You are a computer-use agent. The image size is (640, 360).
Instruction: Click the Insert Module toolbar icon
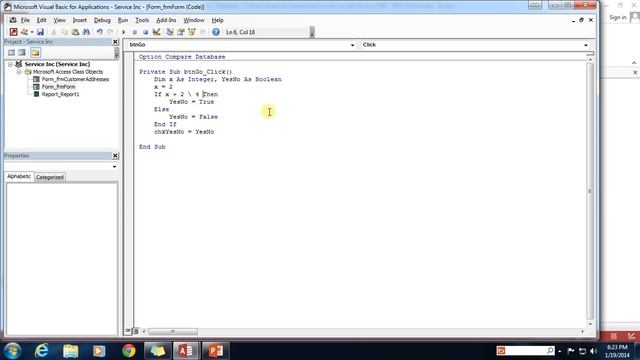click(24, 32)
